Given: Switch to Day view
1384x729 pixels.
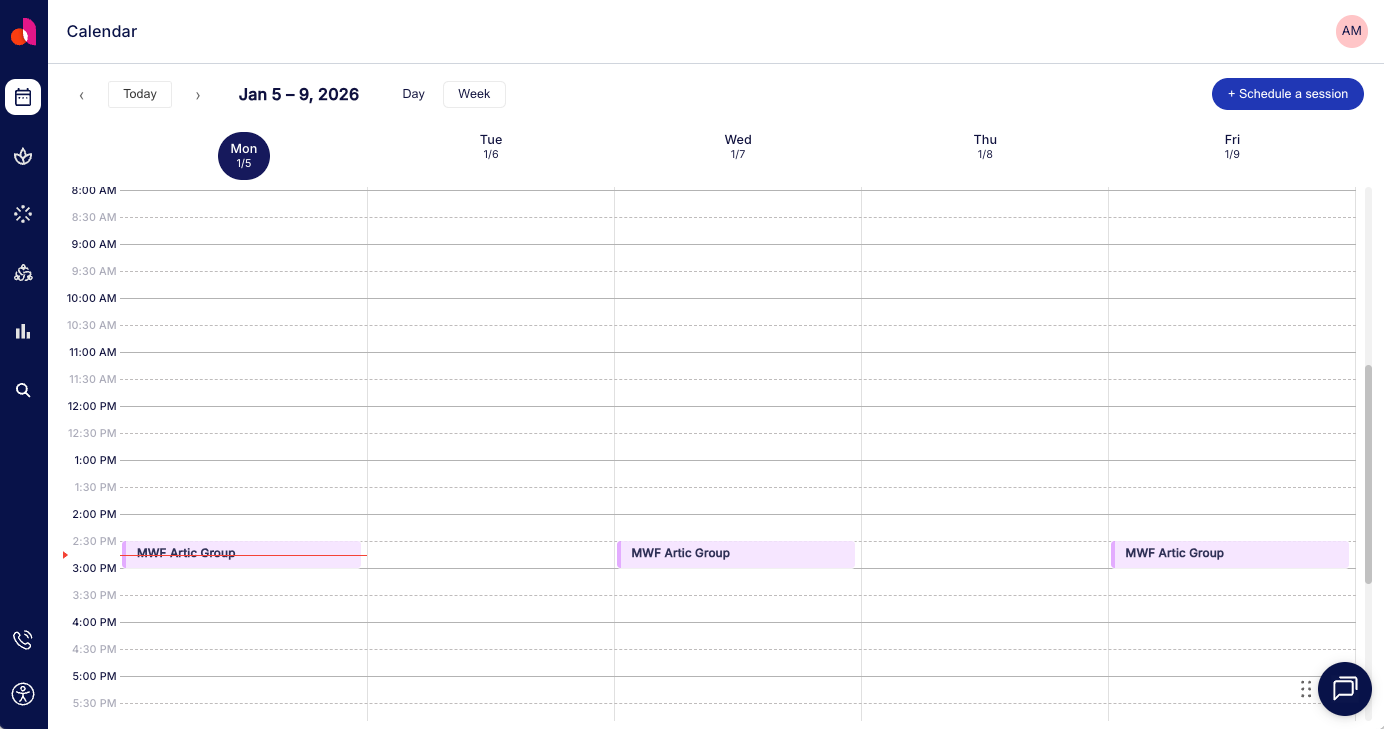Looking at the screenshot, I should point(413,94).
